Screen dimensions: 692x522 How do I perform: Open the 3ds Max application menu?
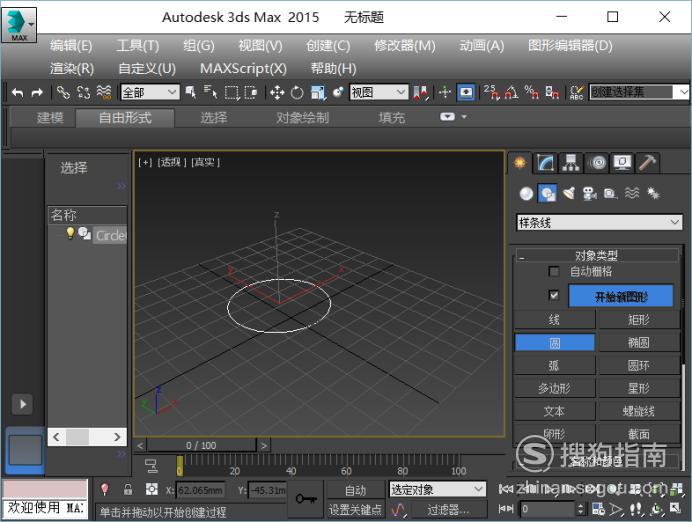pyautogui.click(x=19, y=24)
